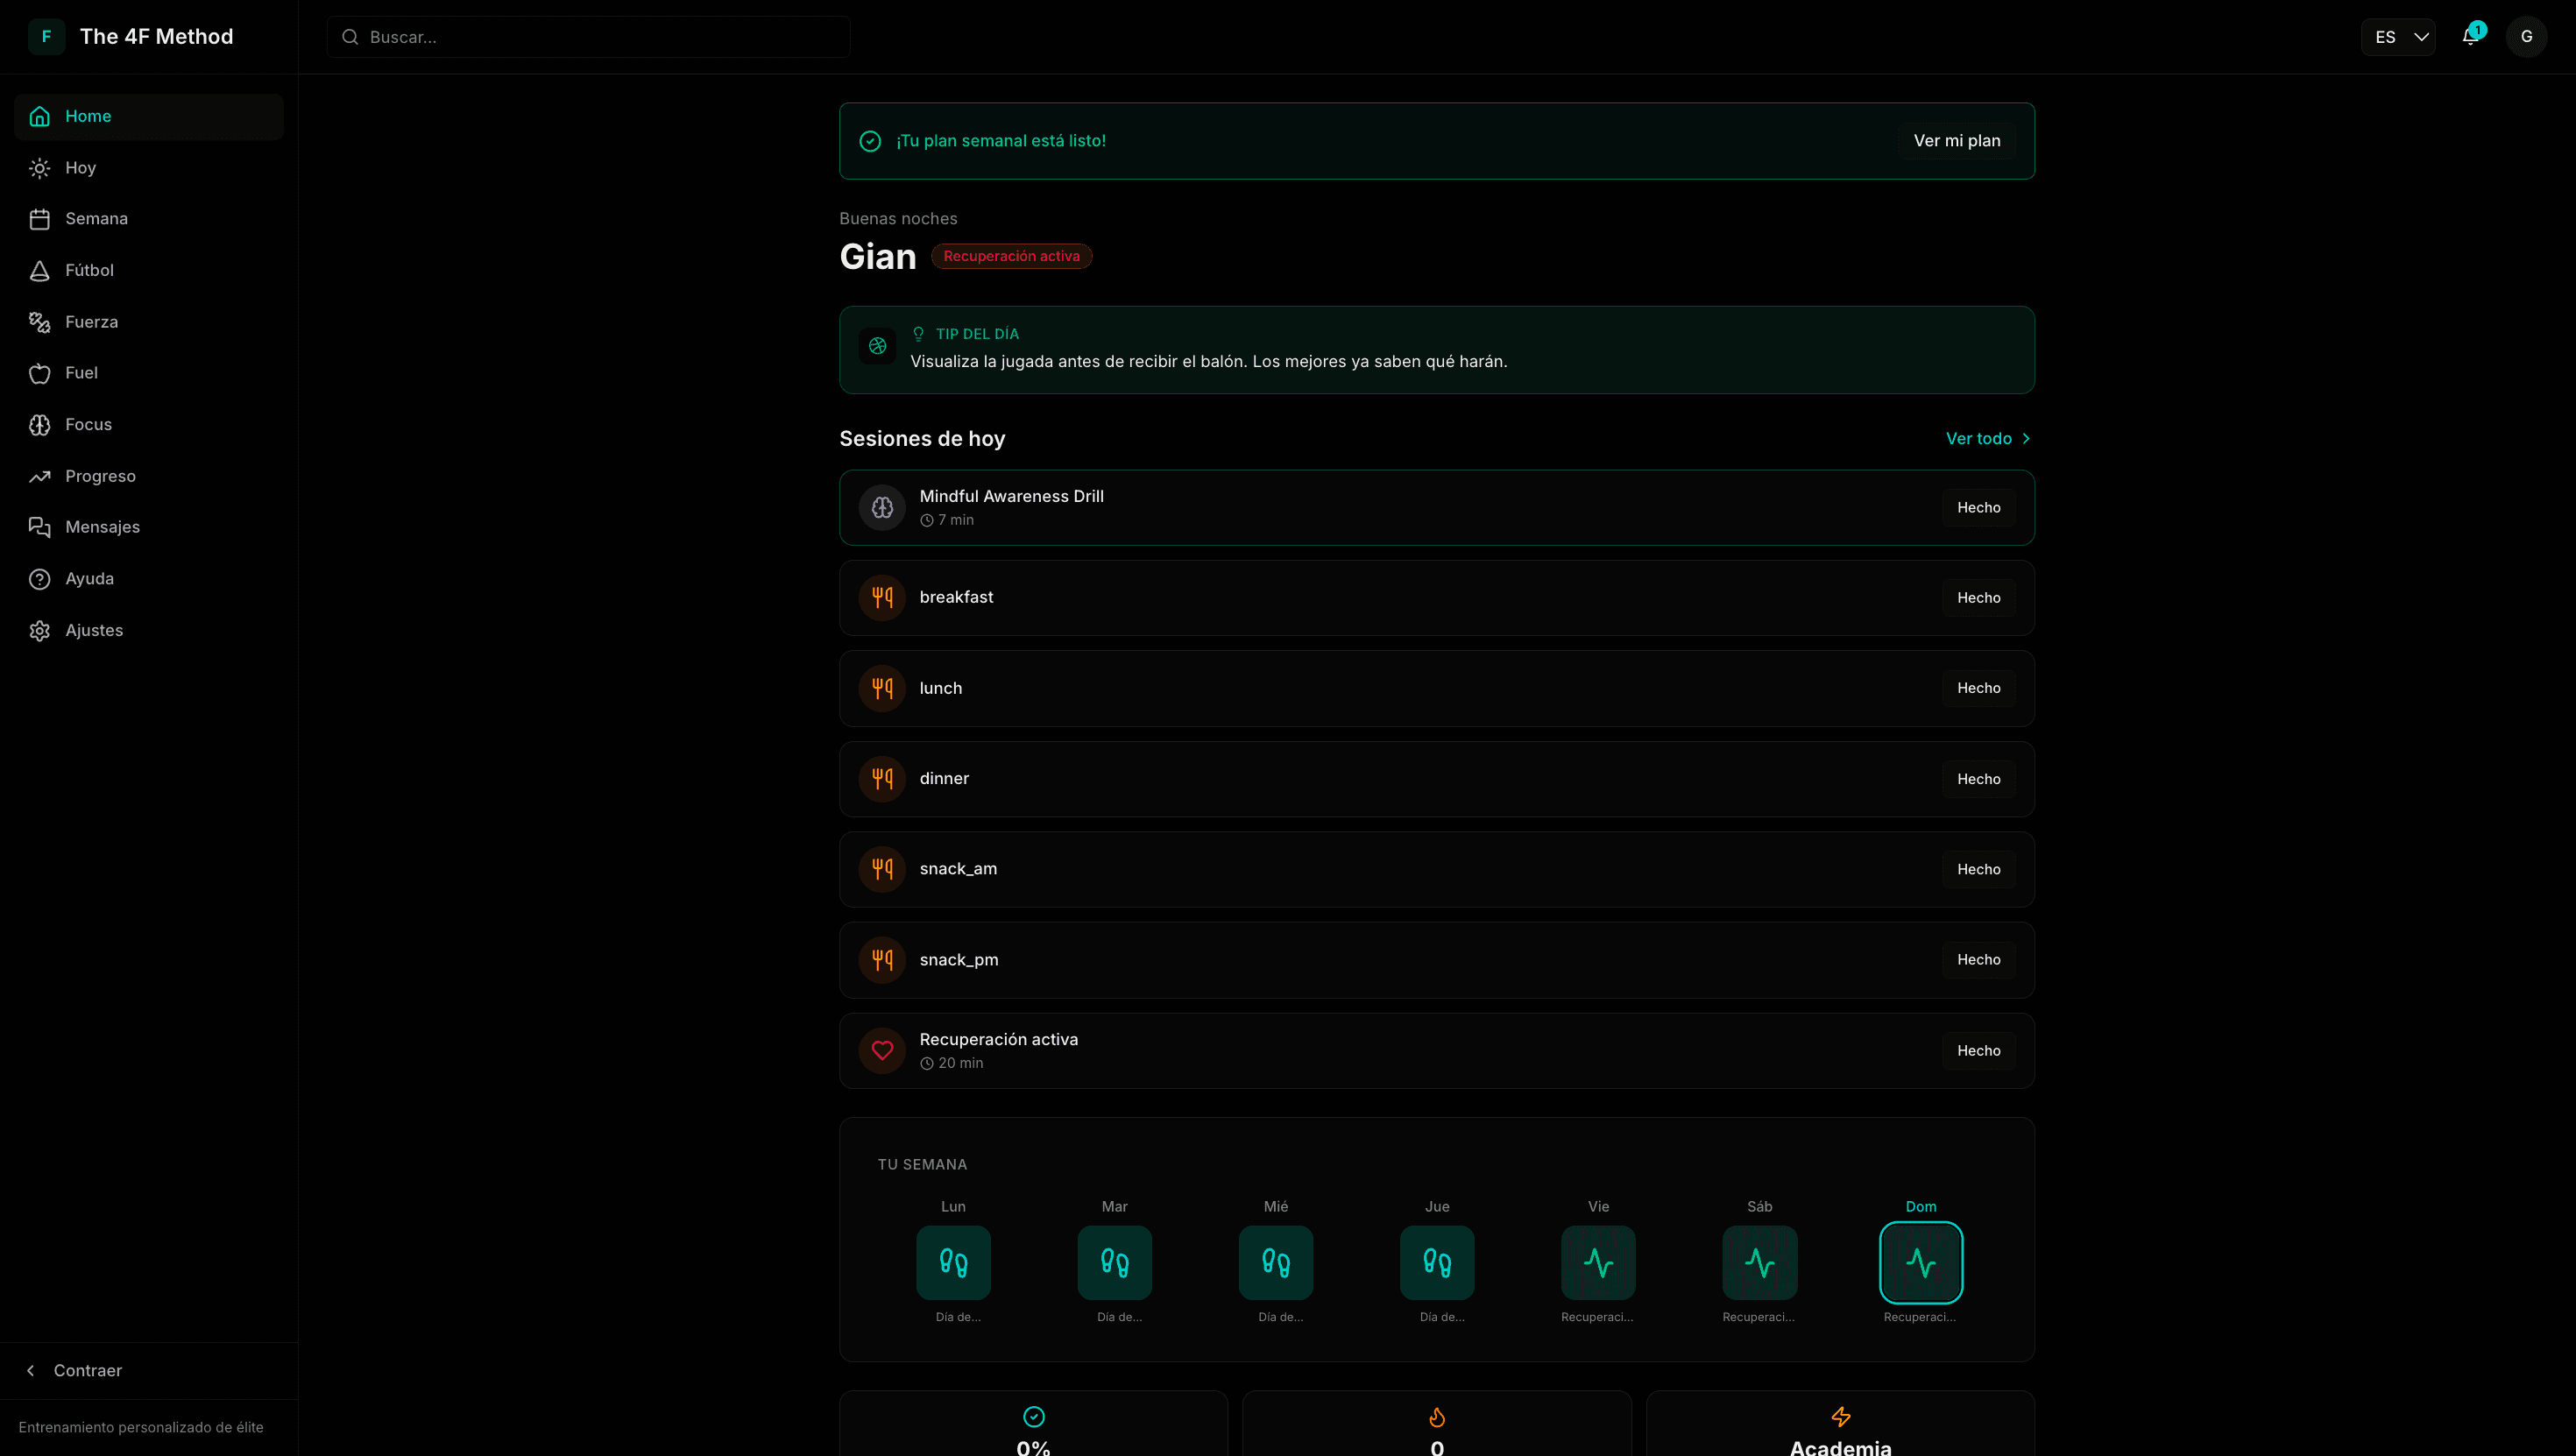Screen dimensions: 2576x1456
Task: Click the notification bell icon
Action: (2470, 37)
